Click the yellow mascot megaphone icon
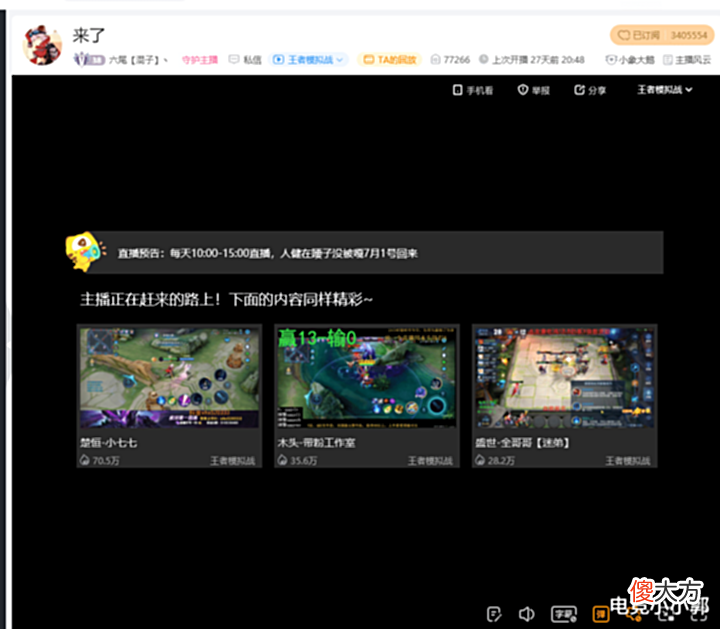 point(85,251)
